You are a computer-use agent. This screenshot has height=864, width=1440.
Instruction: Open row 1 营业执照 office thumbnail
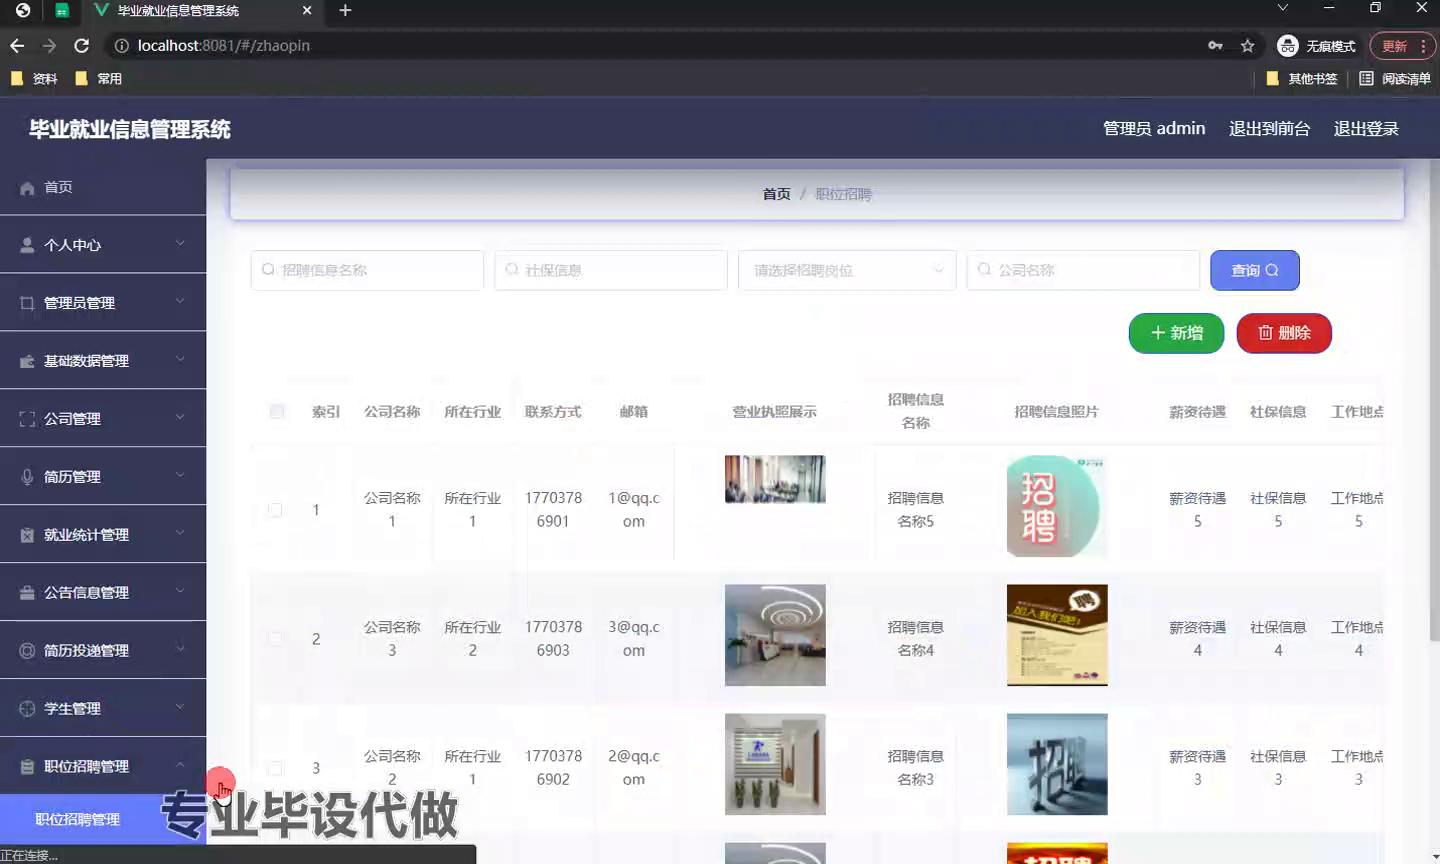pyautogui.click(x=775, y=479)
